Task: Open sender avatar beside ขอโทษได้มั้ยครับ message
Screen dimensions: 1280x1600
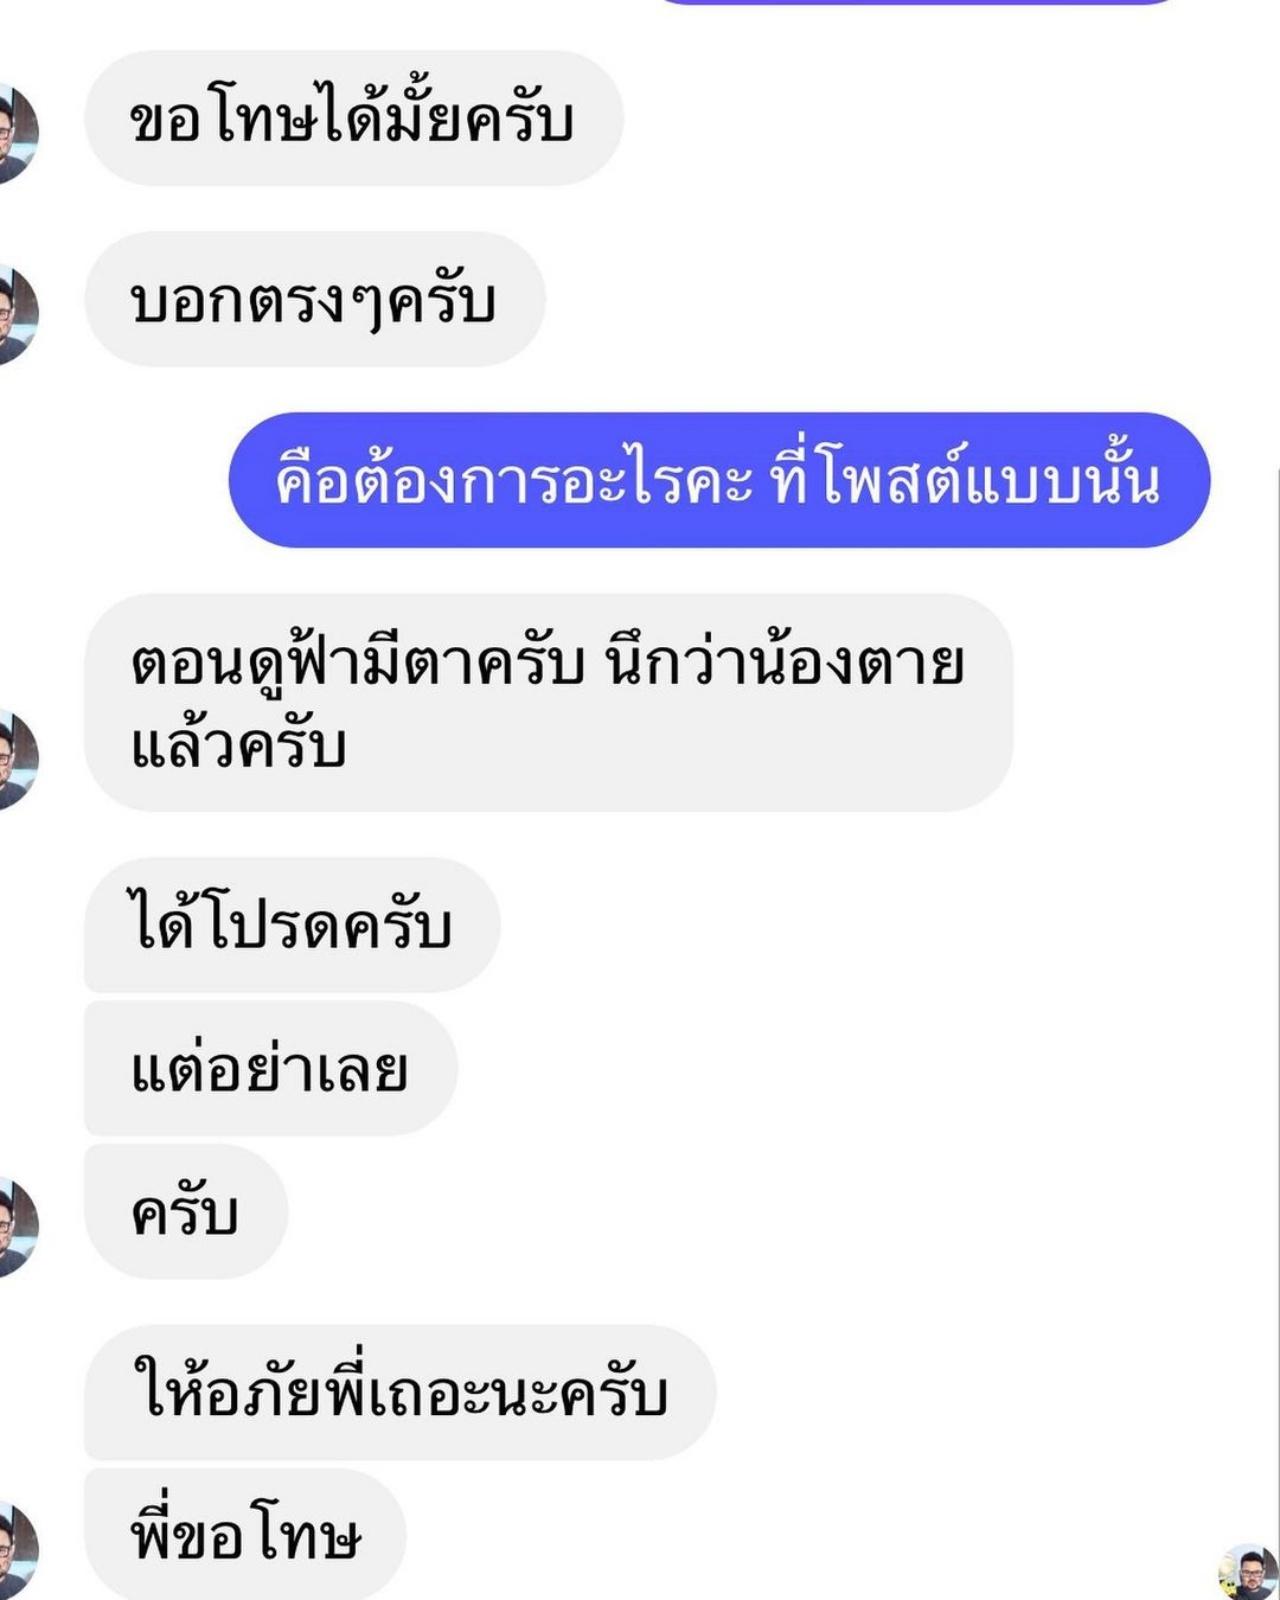Action: click(x=17, y=133)
